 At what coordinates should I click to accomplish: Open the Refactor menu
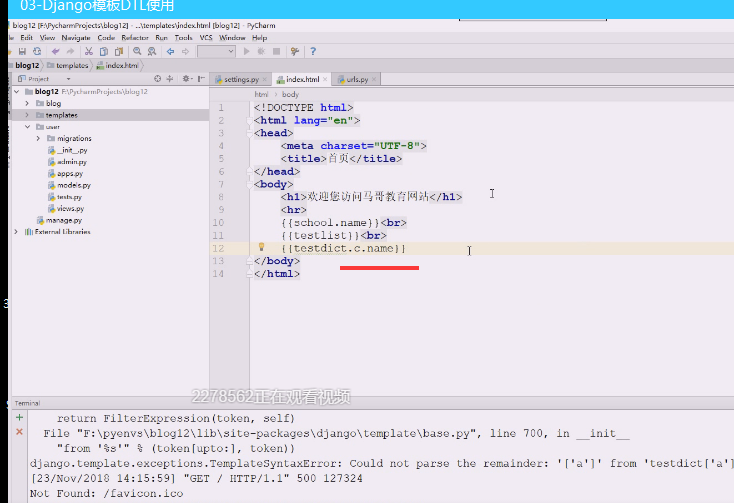click(x=135, y=38)
